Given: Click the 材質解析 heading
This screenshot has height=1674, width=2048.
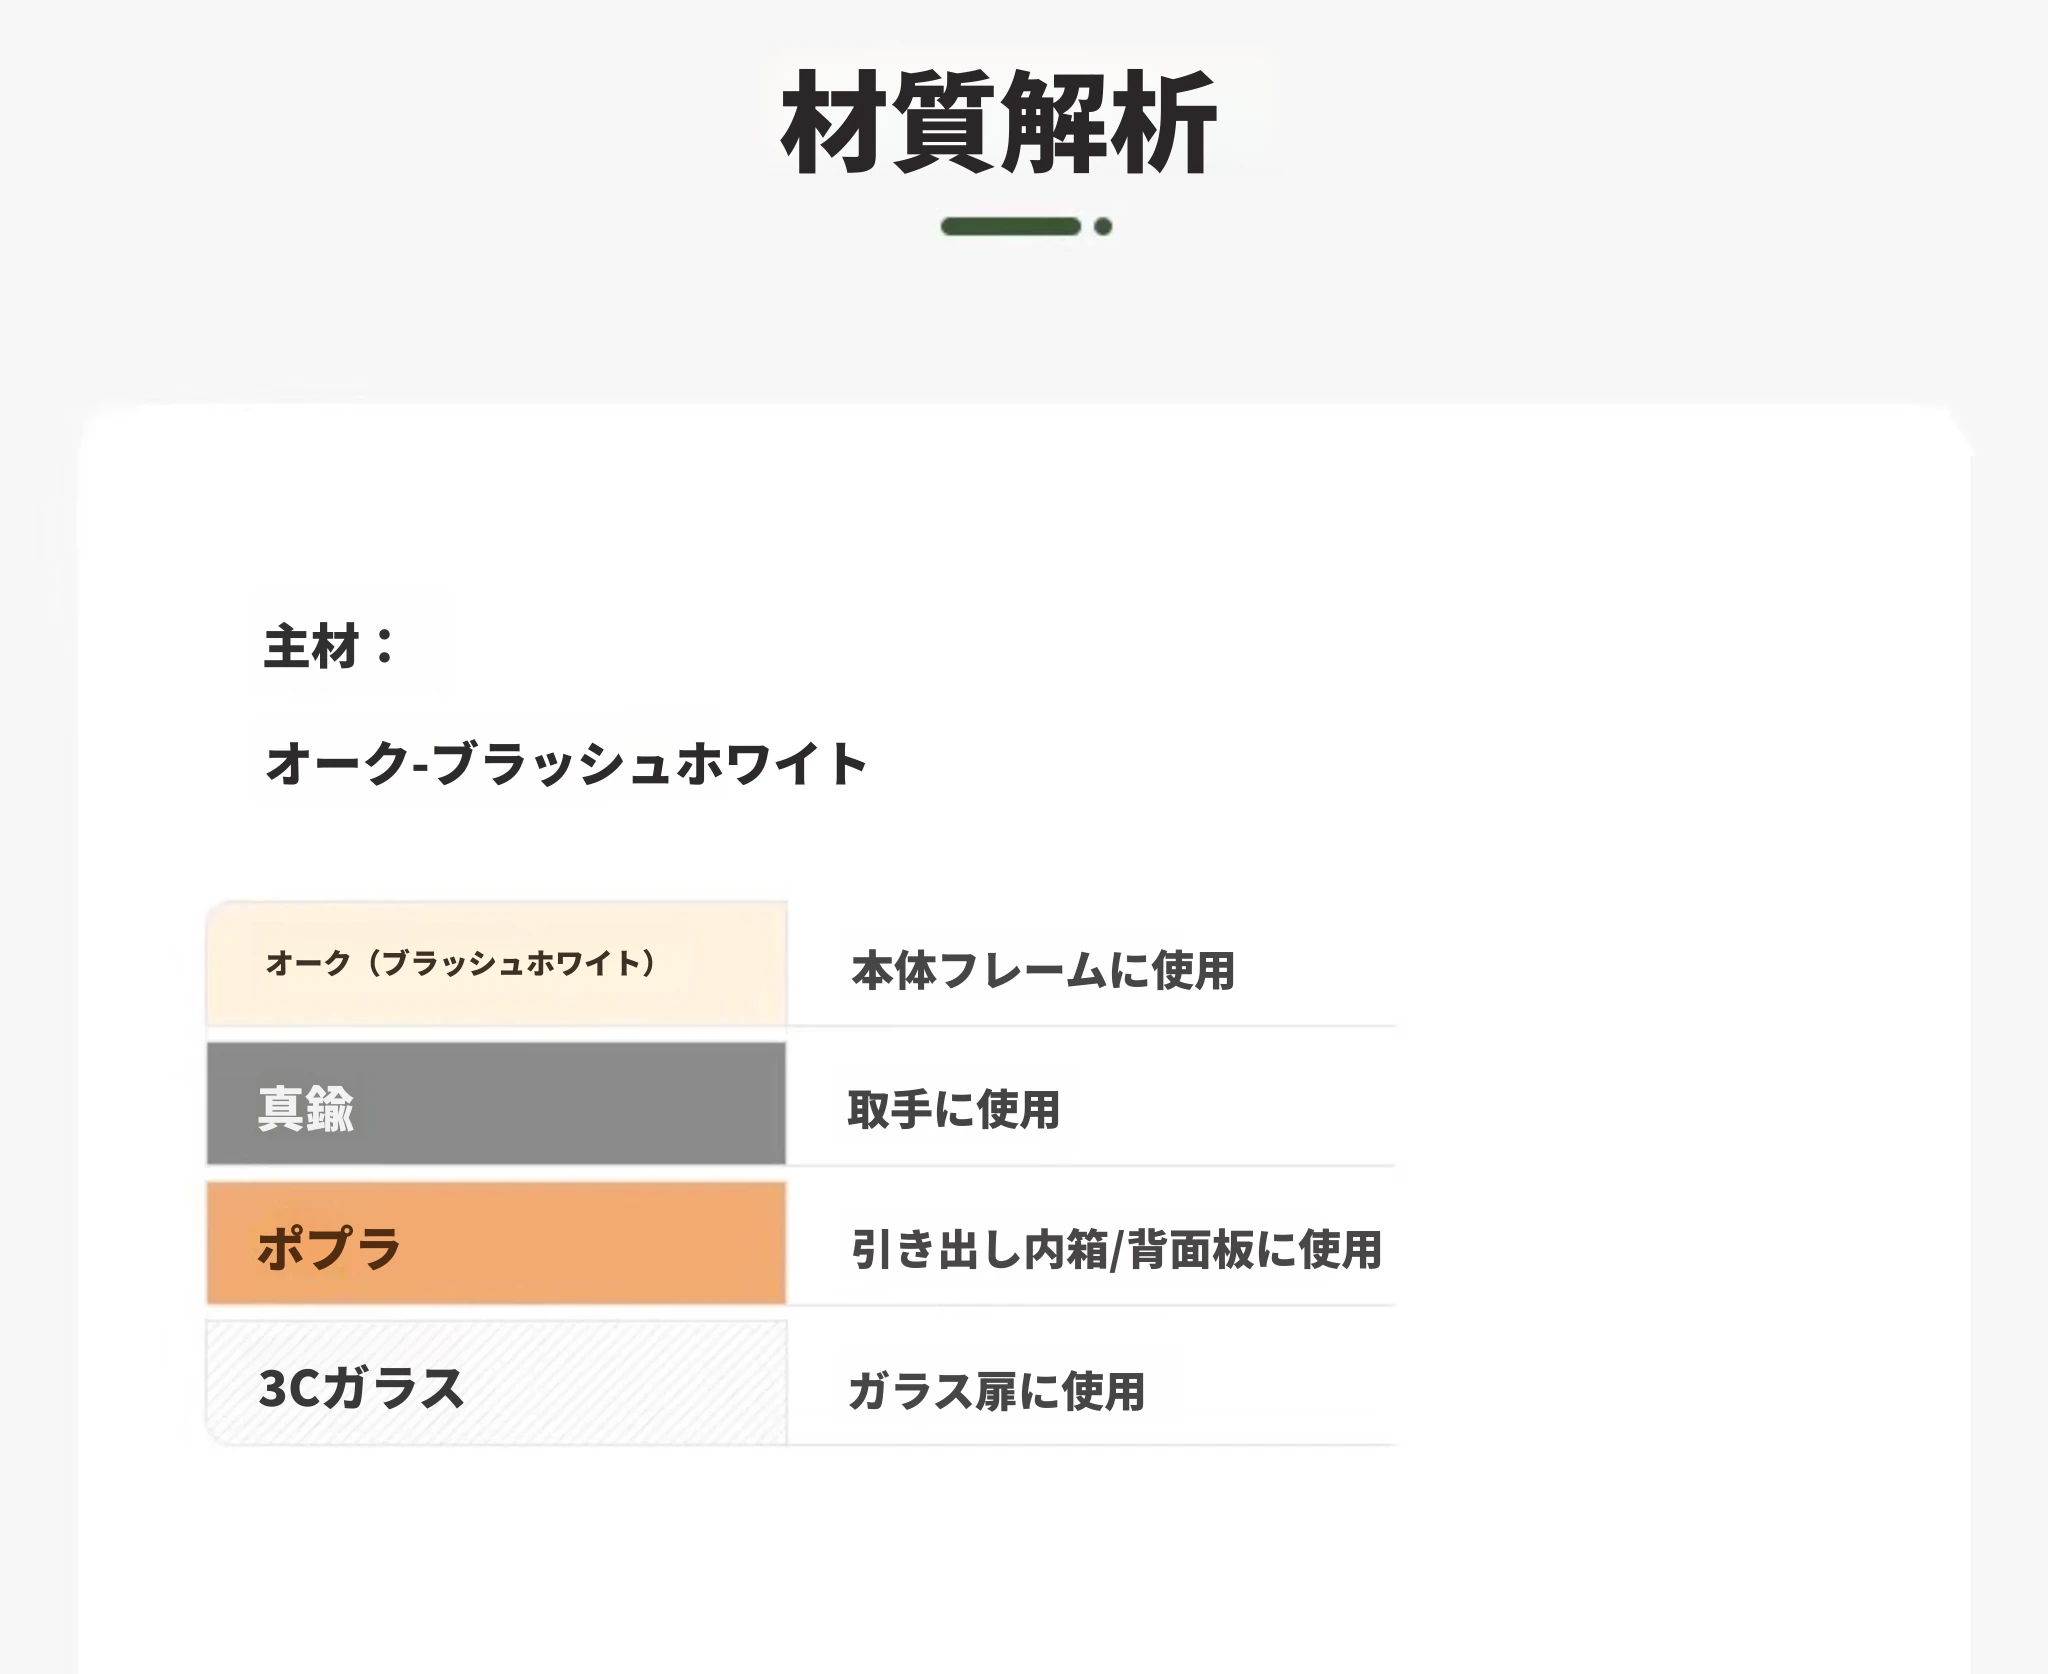Looking at the screenshot, I should point(998,123).
